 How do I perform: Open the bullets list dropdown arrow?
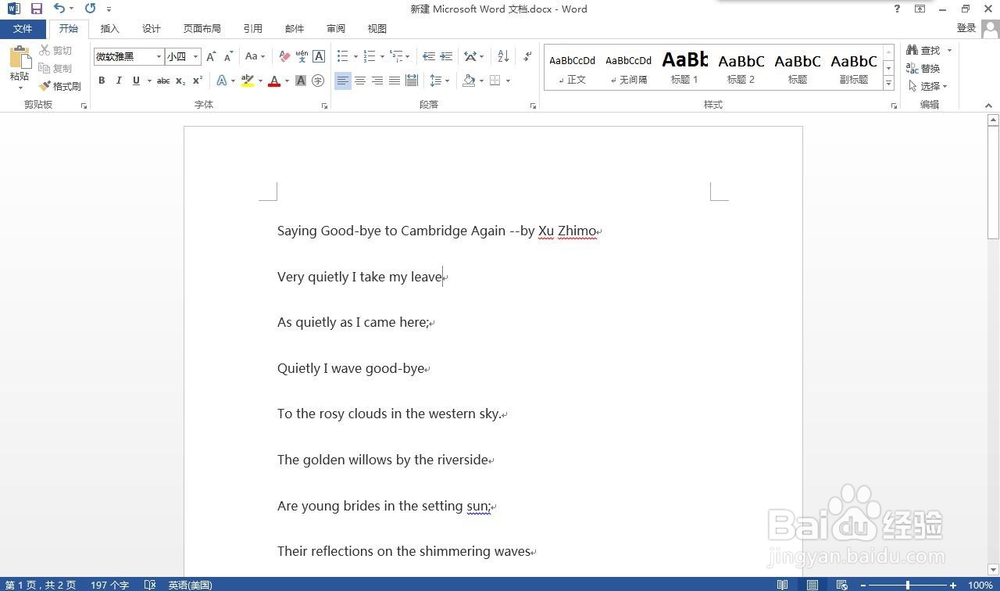(x=356, y=57)
